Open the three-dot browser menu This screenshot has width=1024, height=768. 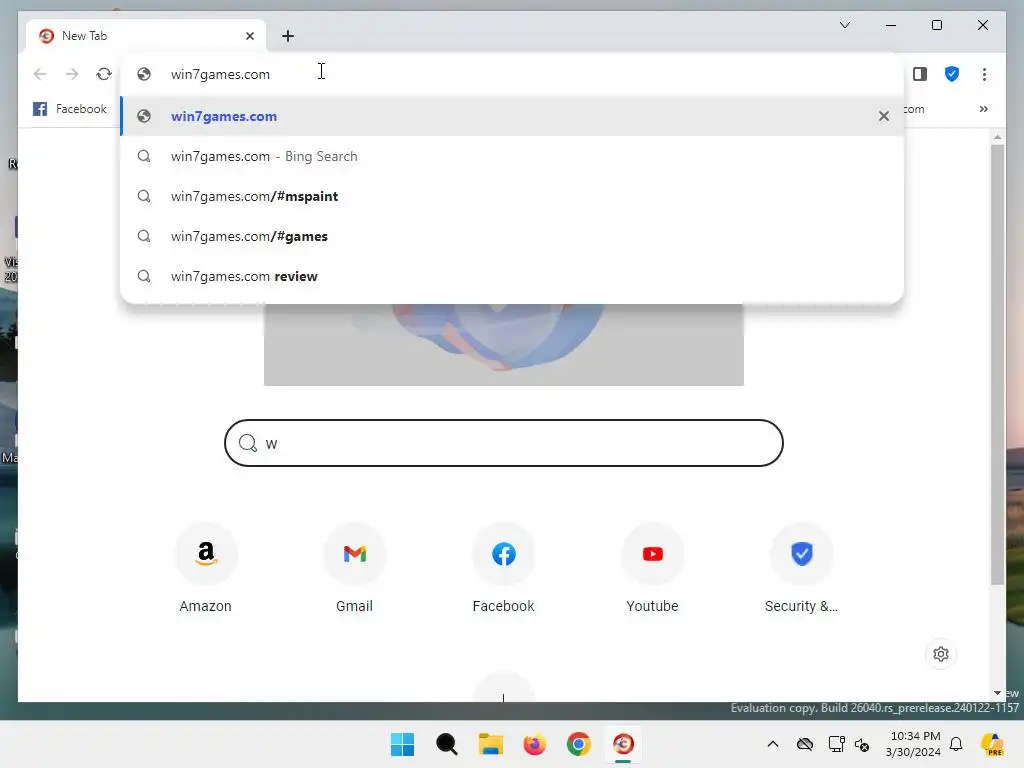(x=984, y=74)
